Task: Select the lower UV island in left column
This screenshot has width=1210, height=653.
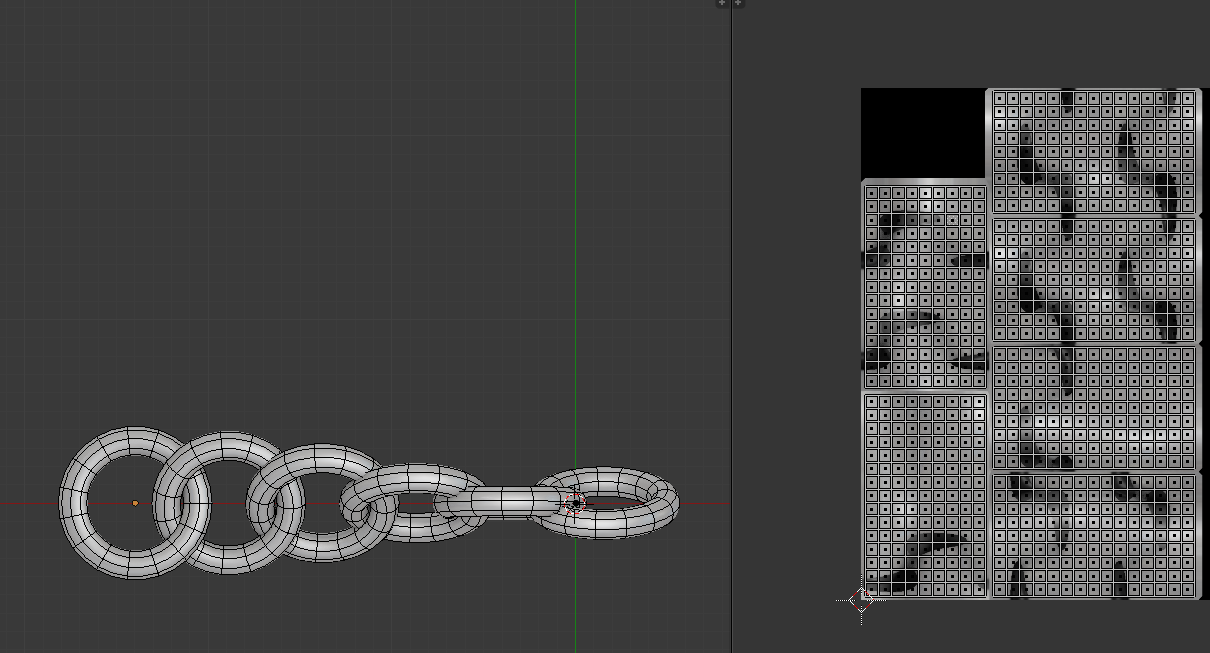Action: coord(925,495)
